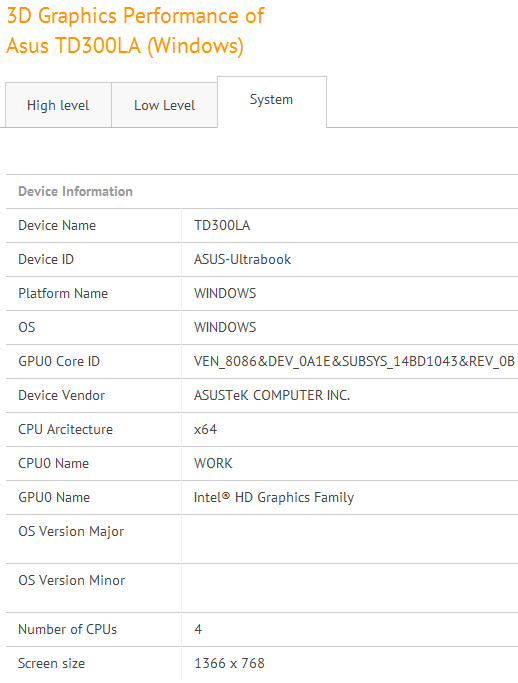Click the x64 CPU architecture value

205,429
